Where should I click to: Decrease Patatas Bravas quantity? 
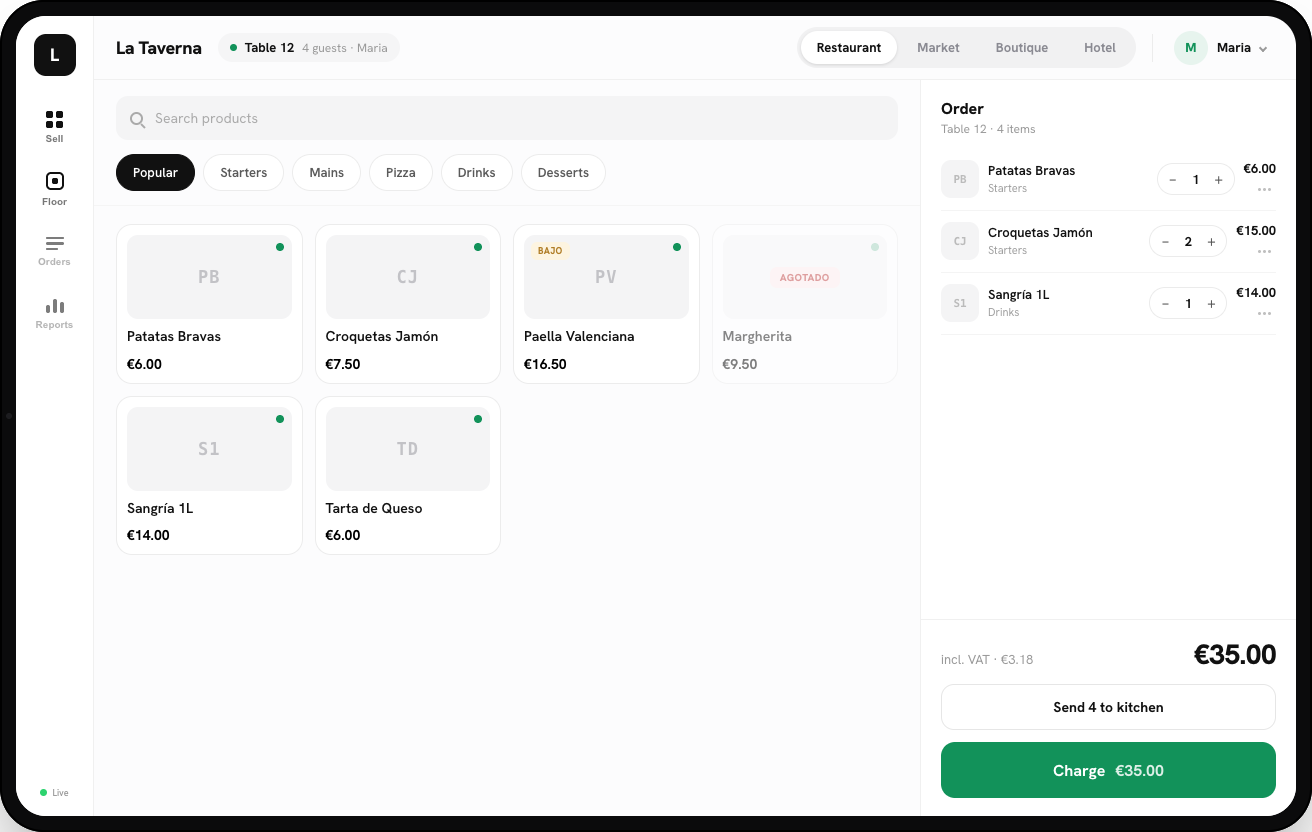1173,180
